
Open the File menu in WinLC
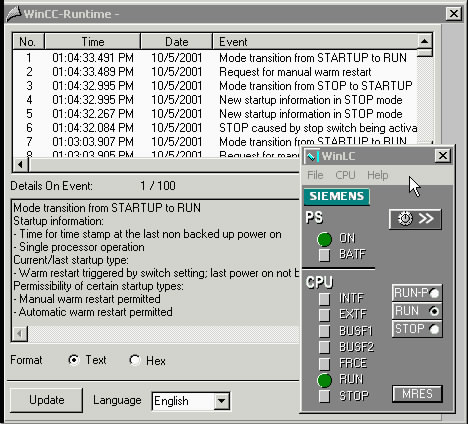[315, 175]
